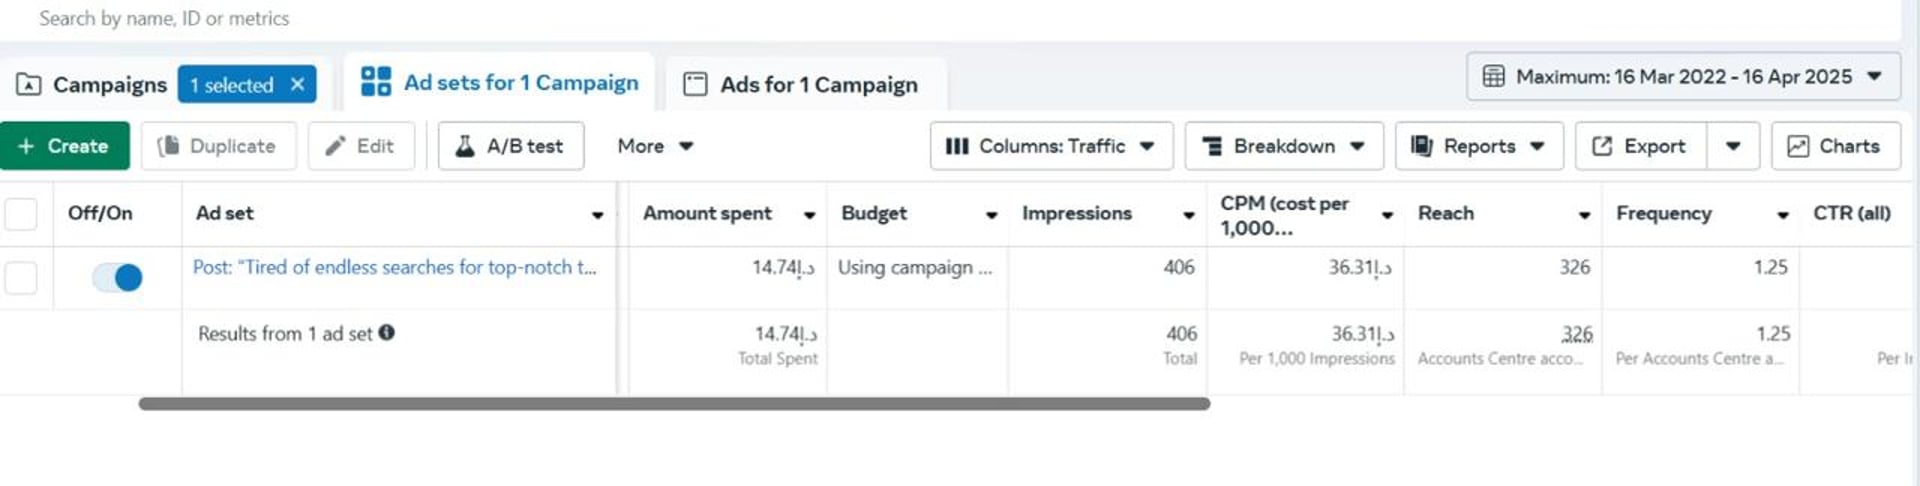Click the horizontal table scrollbar

tap(673, 404)
